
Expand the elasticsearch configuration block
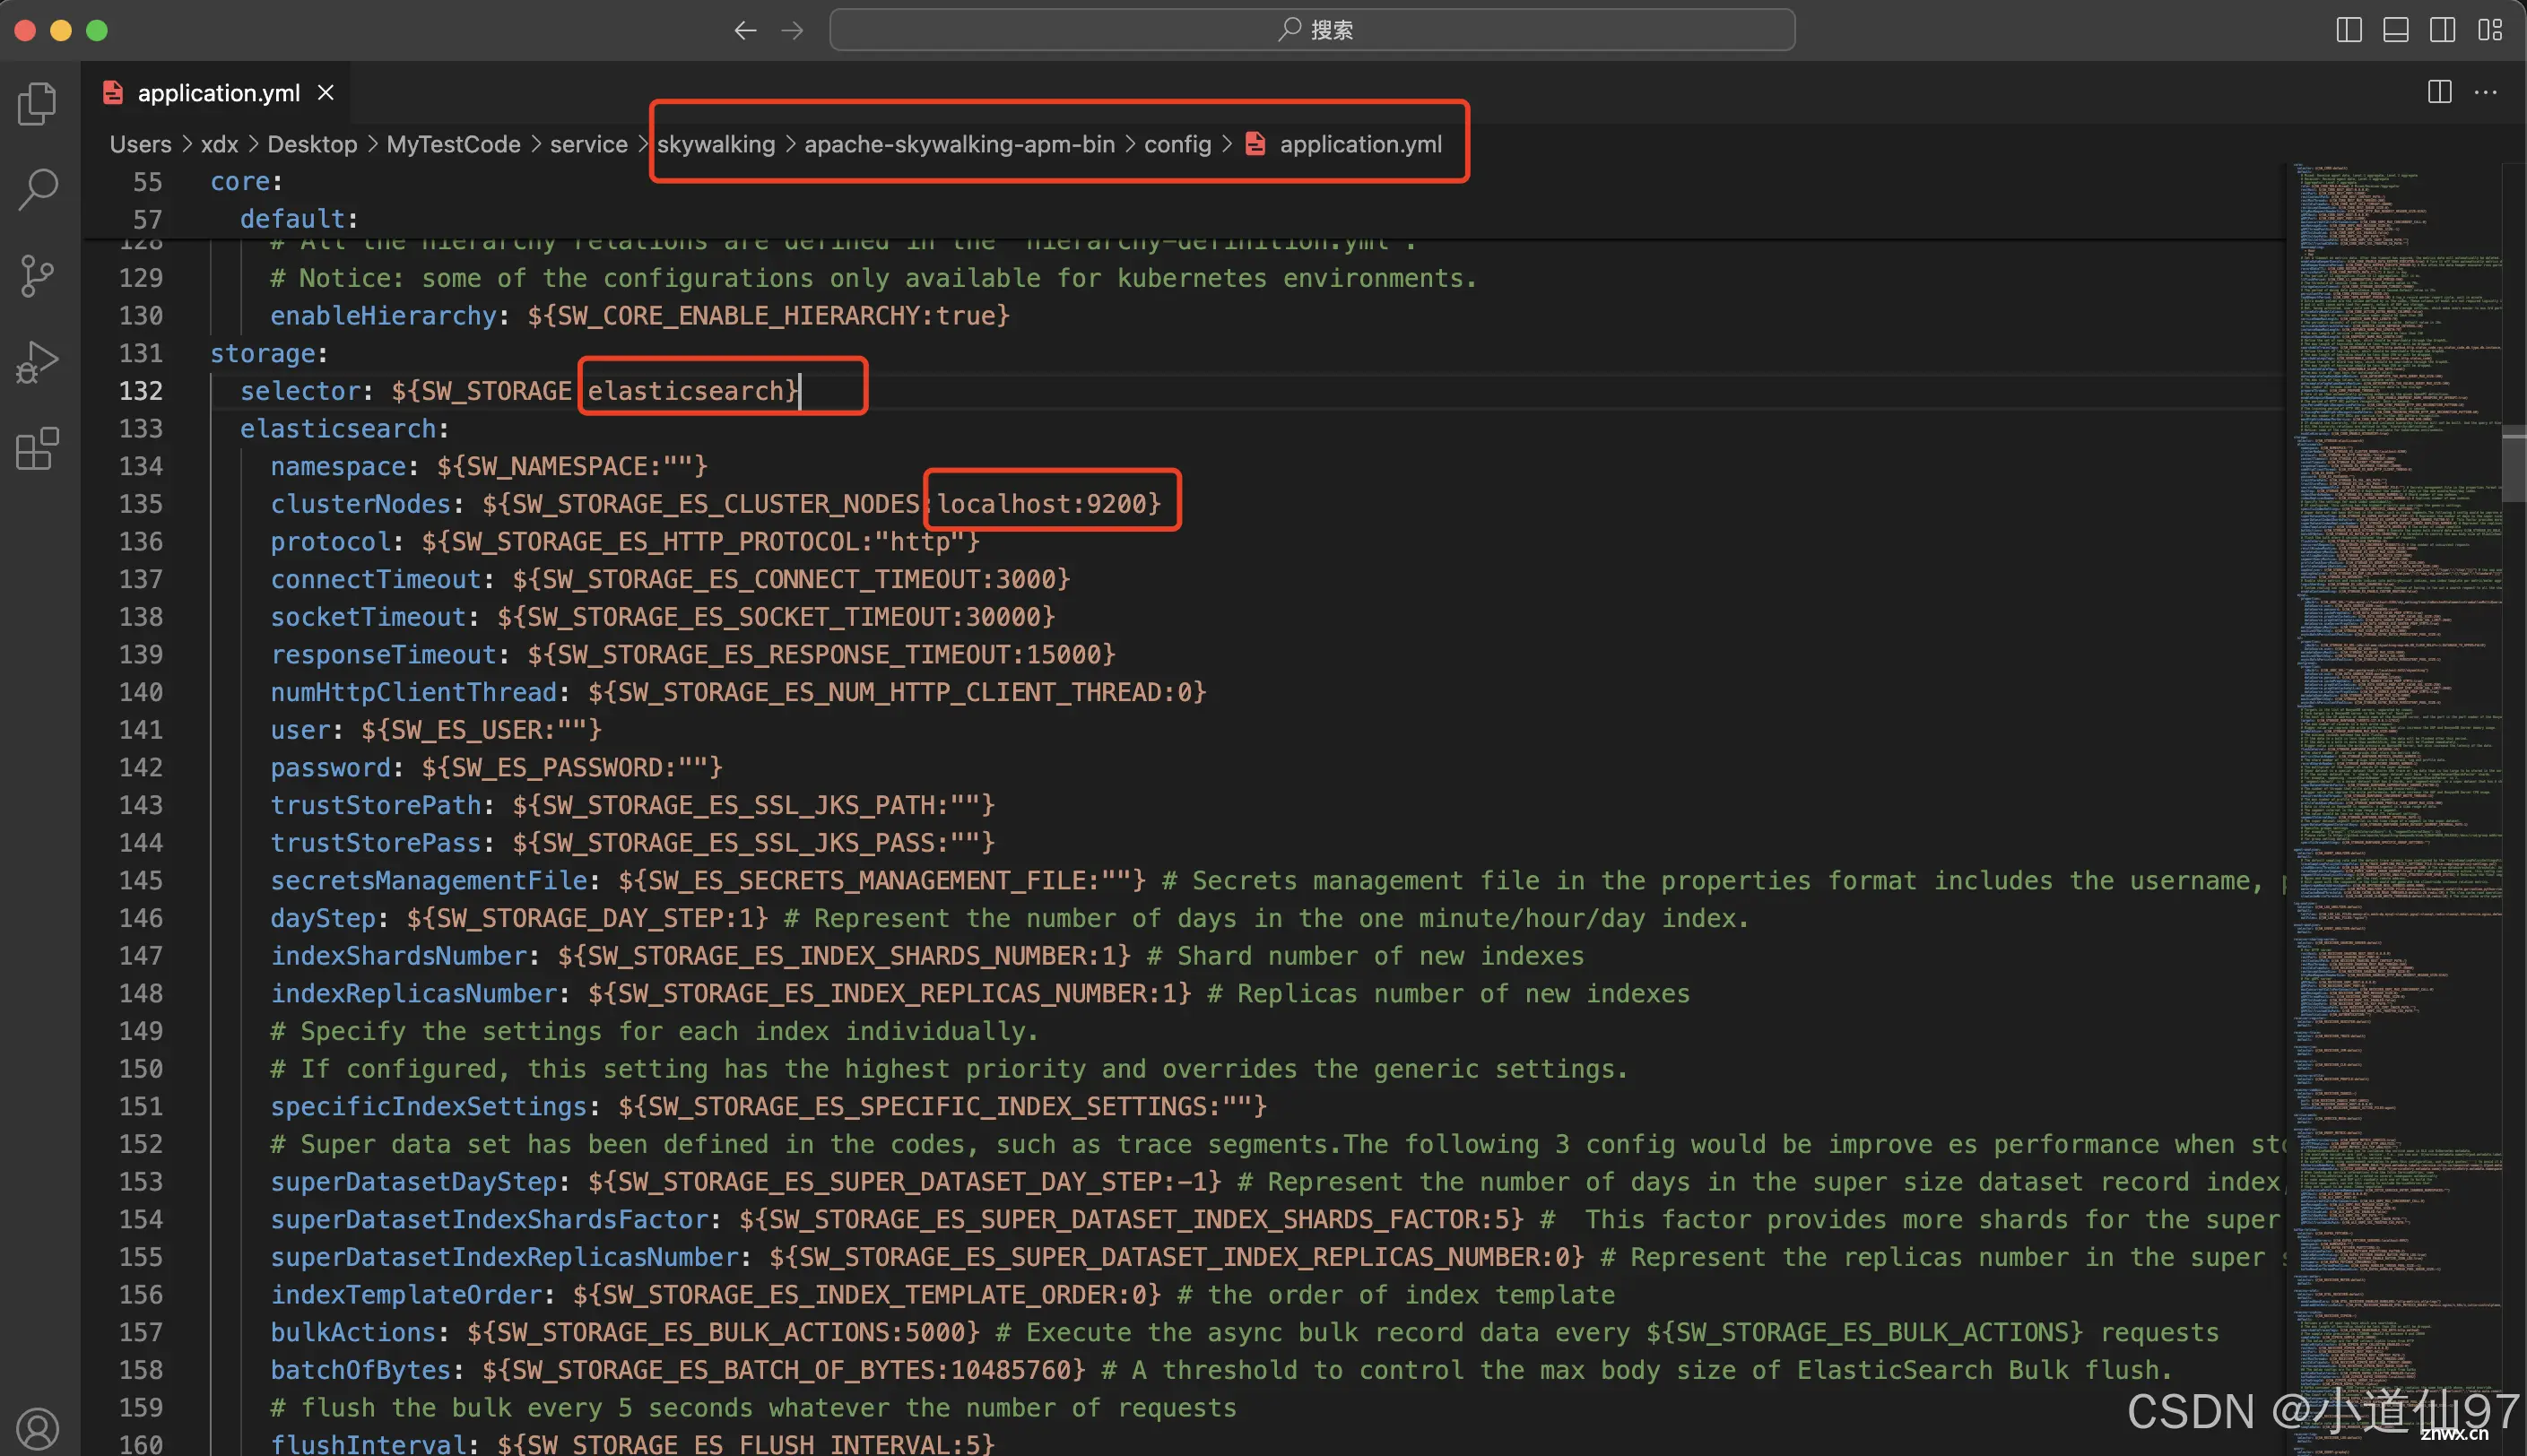189,427
